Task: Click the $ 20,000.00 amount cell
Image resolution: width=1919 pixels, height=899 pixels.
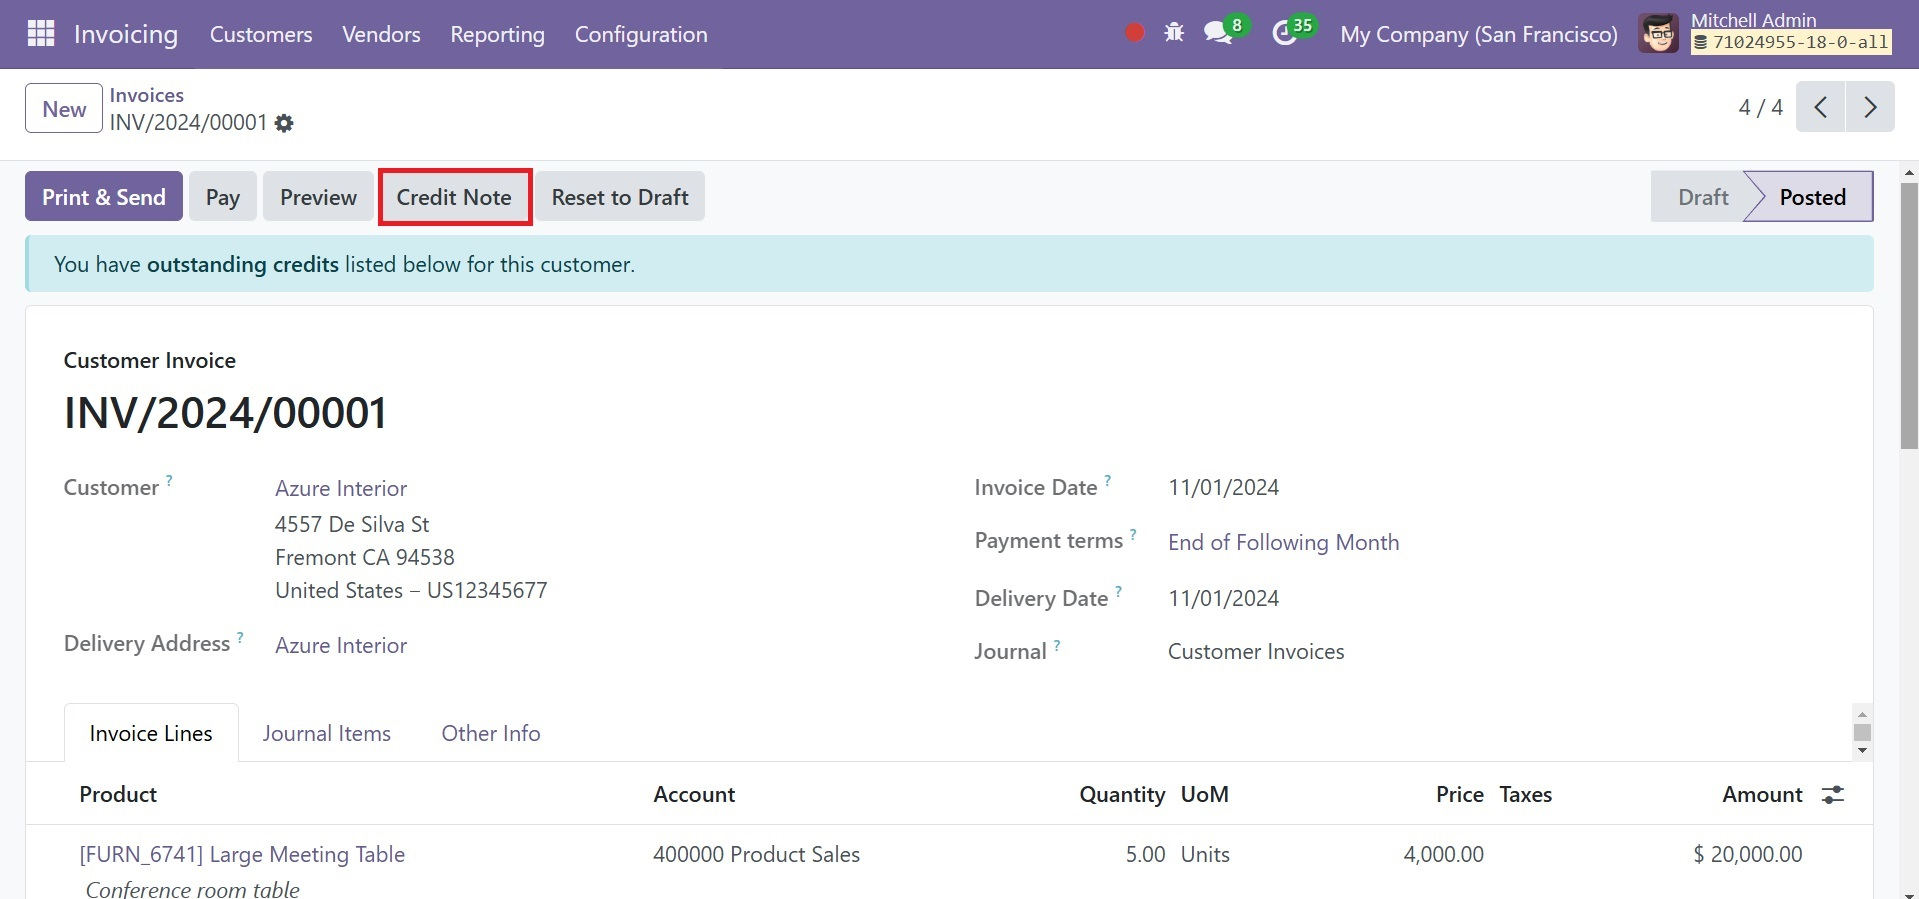Action: [x=1747, y=854]
